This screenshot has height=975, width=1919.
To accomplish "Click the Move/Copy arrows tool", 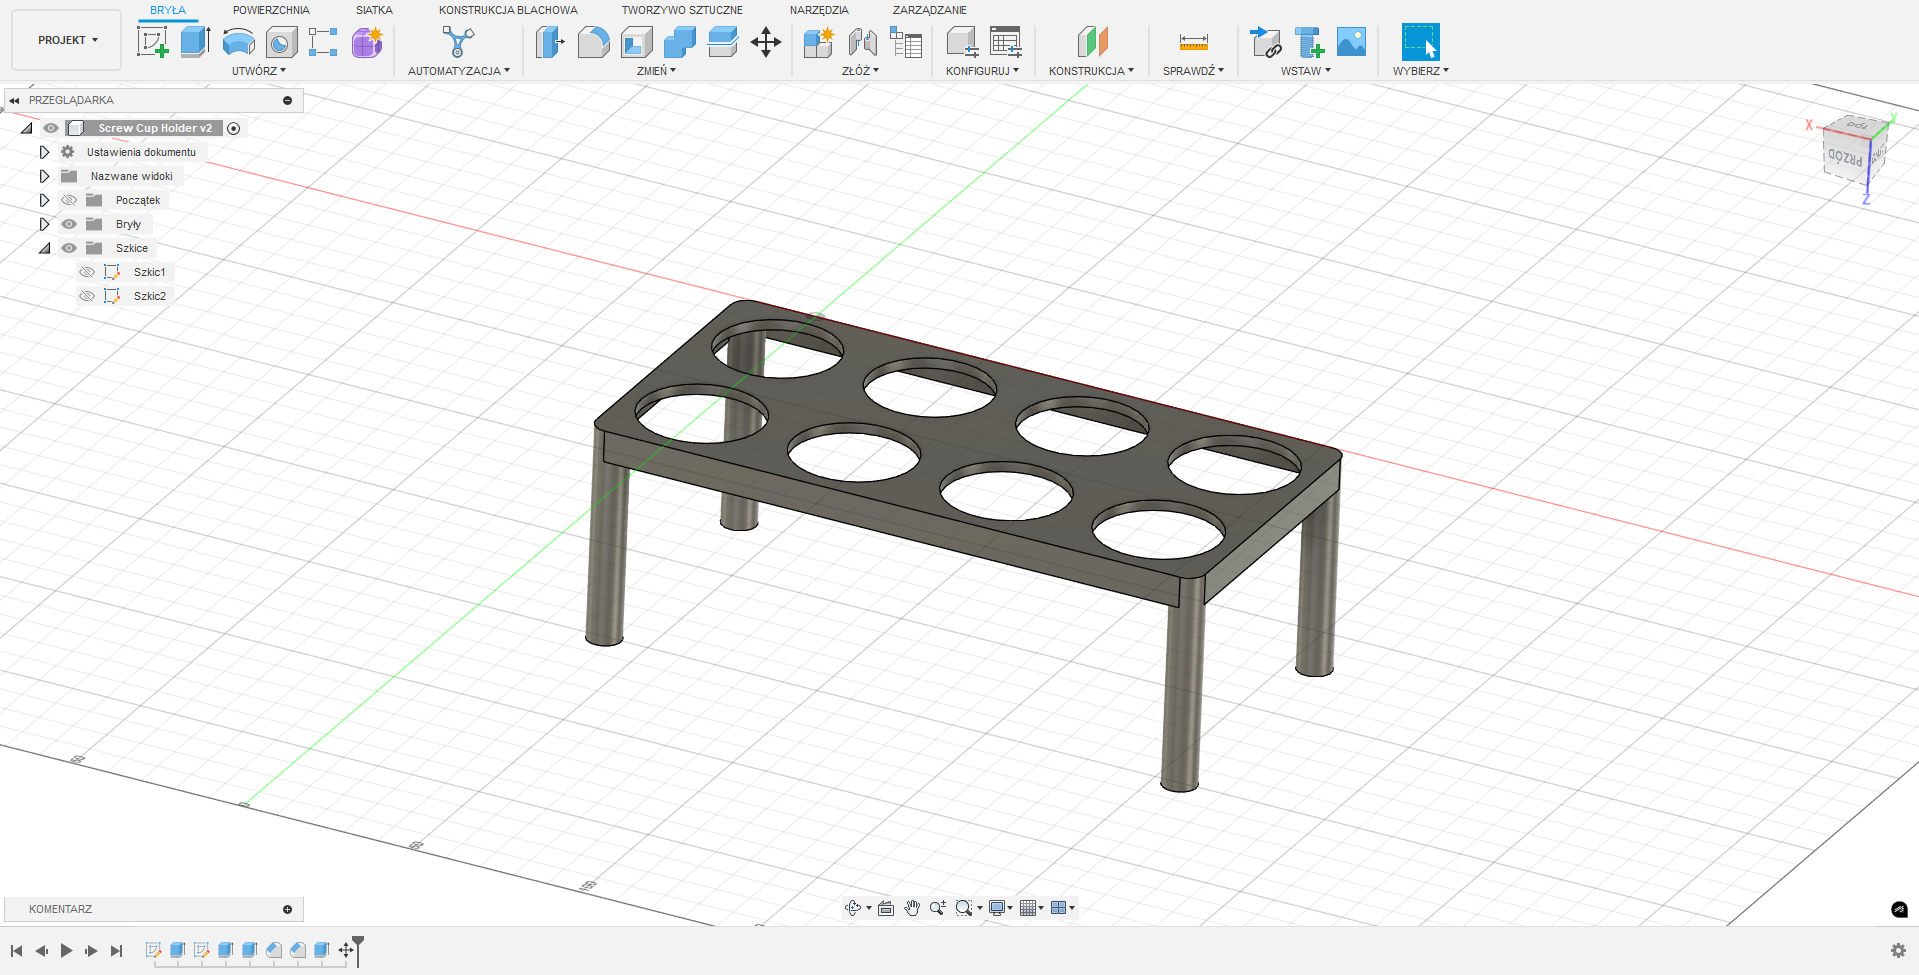I will pos(765,42).
